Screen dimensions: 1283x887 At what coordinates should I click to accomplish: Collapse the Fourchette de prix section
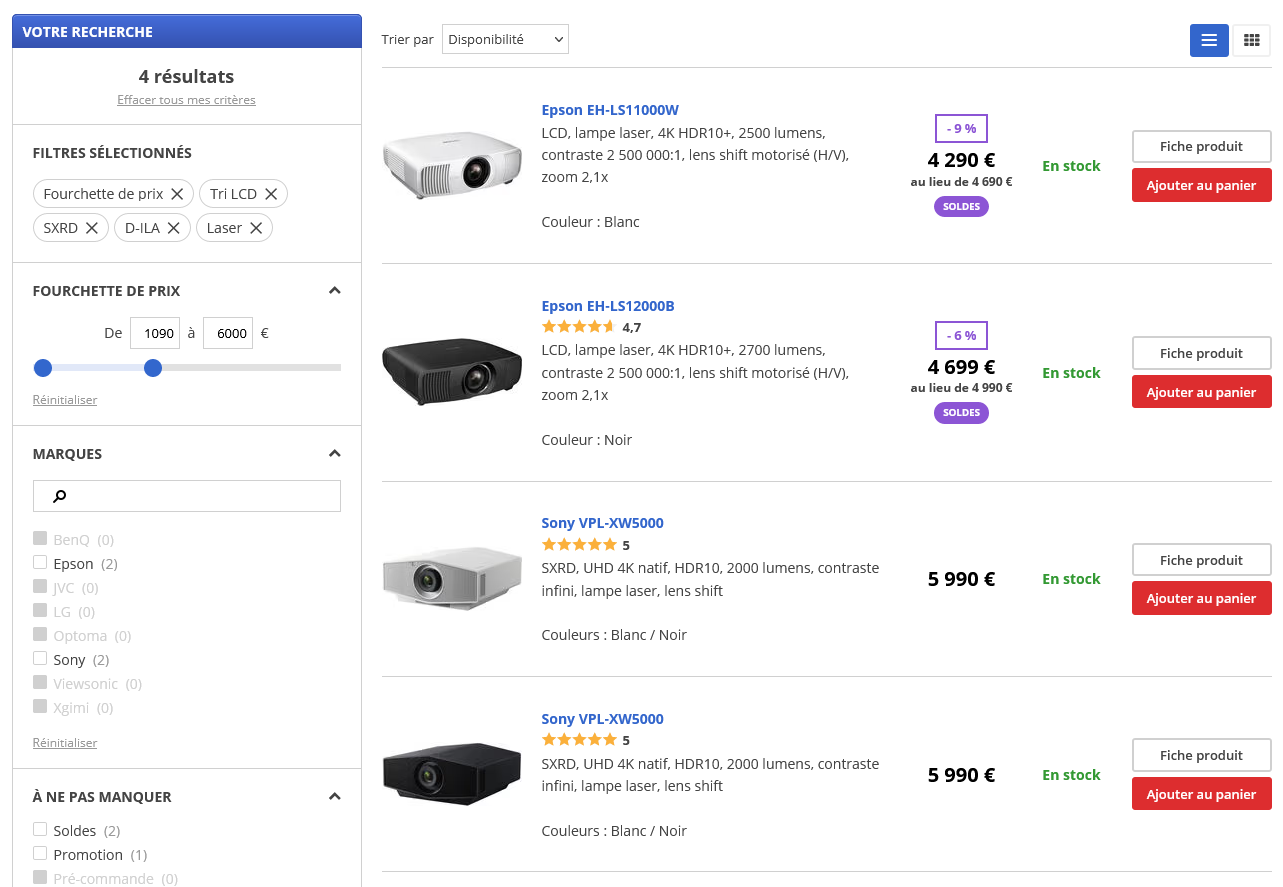click(x=335, y=291)
